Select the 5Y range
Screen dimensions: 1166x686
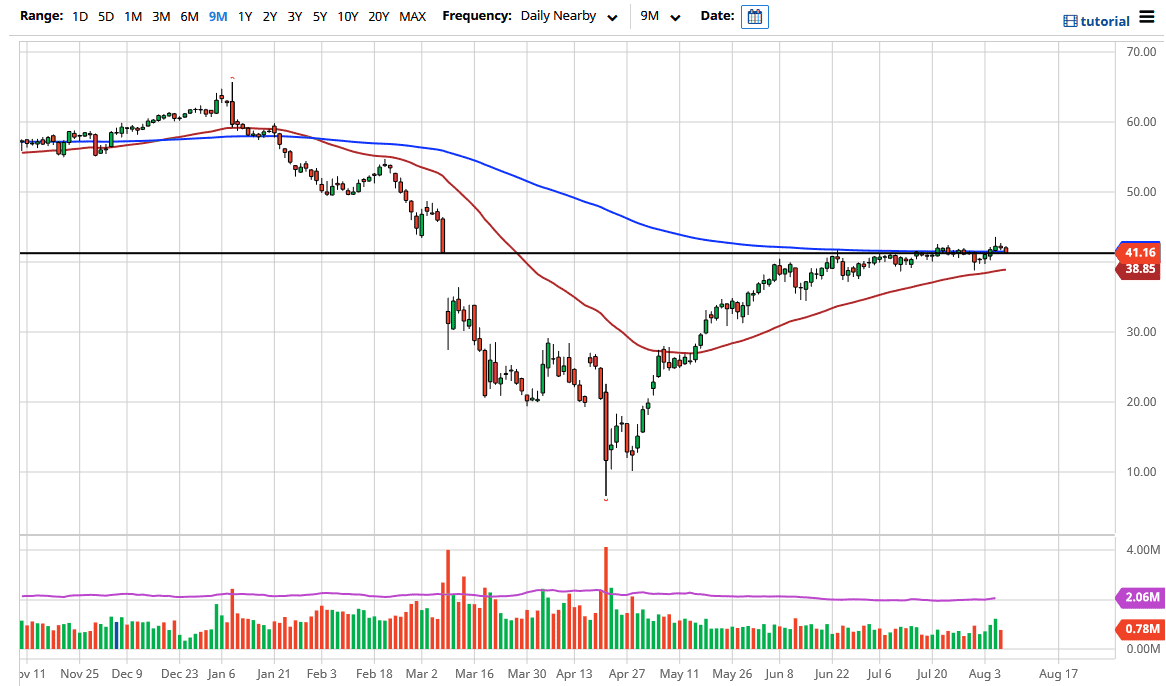click(319, 16)
